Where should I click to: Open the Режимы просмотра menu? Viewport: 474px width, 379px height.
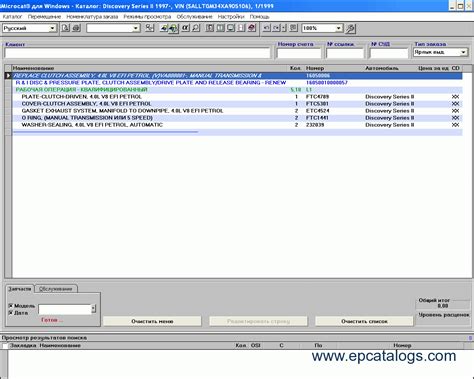coord(147,17)
